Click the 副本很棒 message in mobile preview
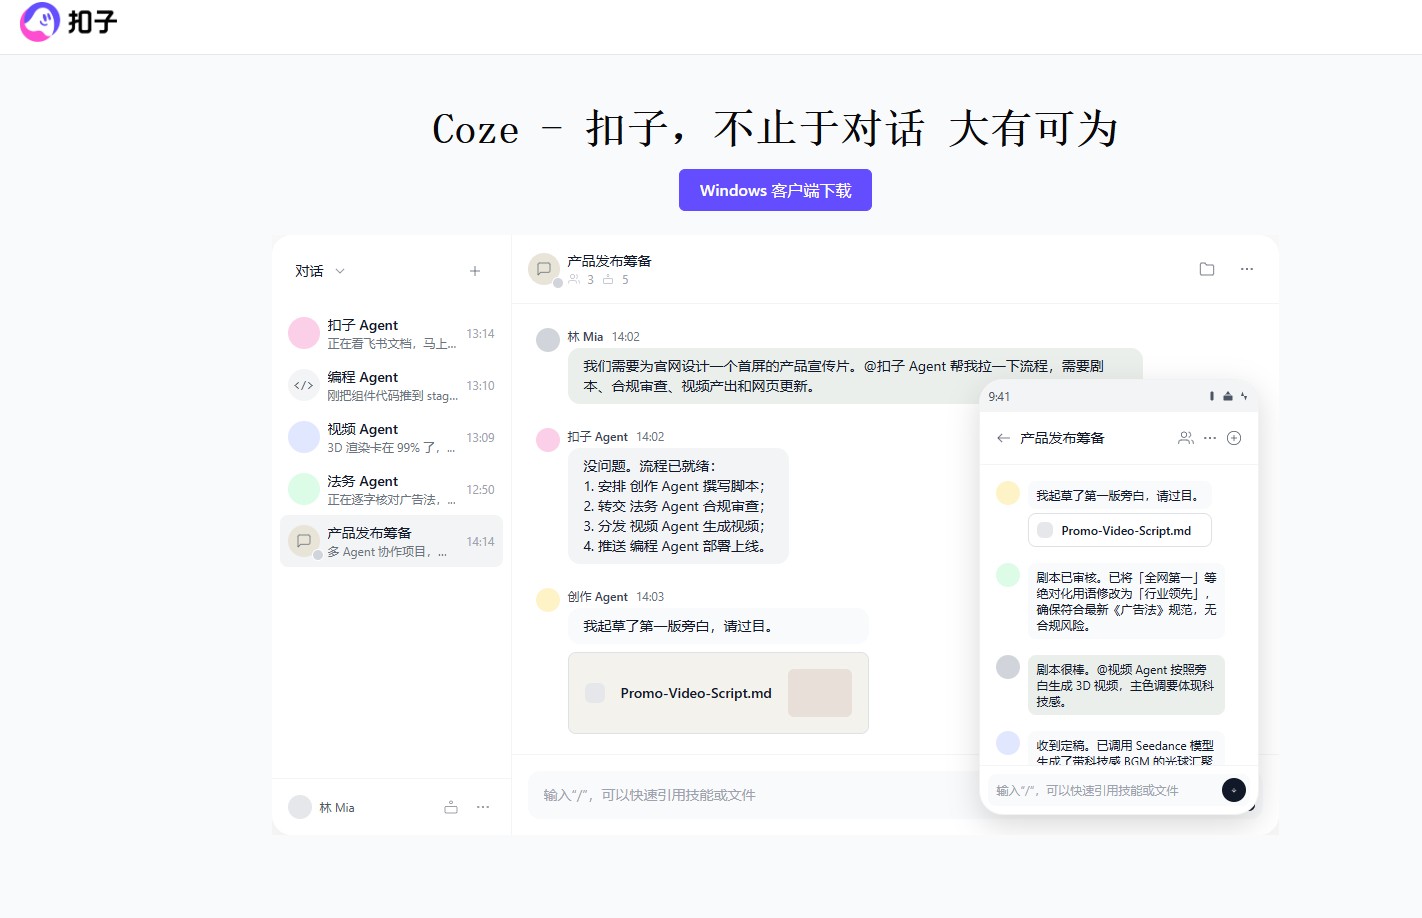The image size is (1422, 918). click(x=1126, y=685)
